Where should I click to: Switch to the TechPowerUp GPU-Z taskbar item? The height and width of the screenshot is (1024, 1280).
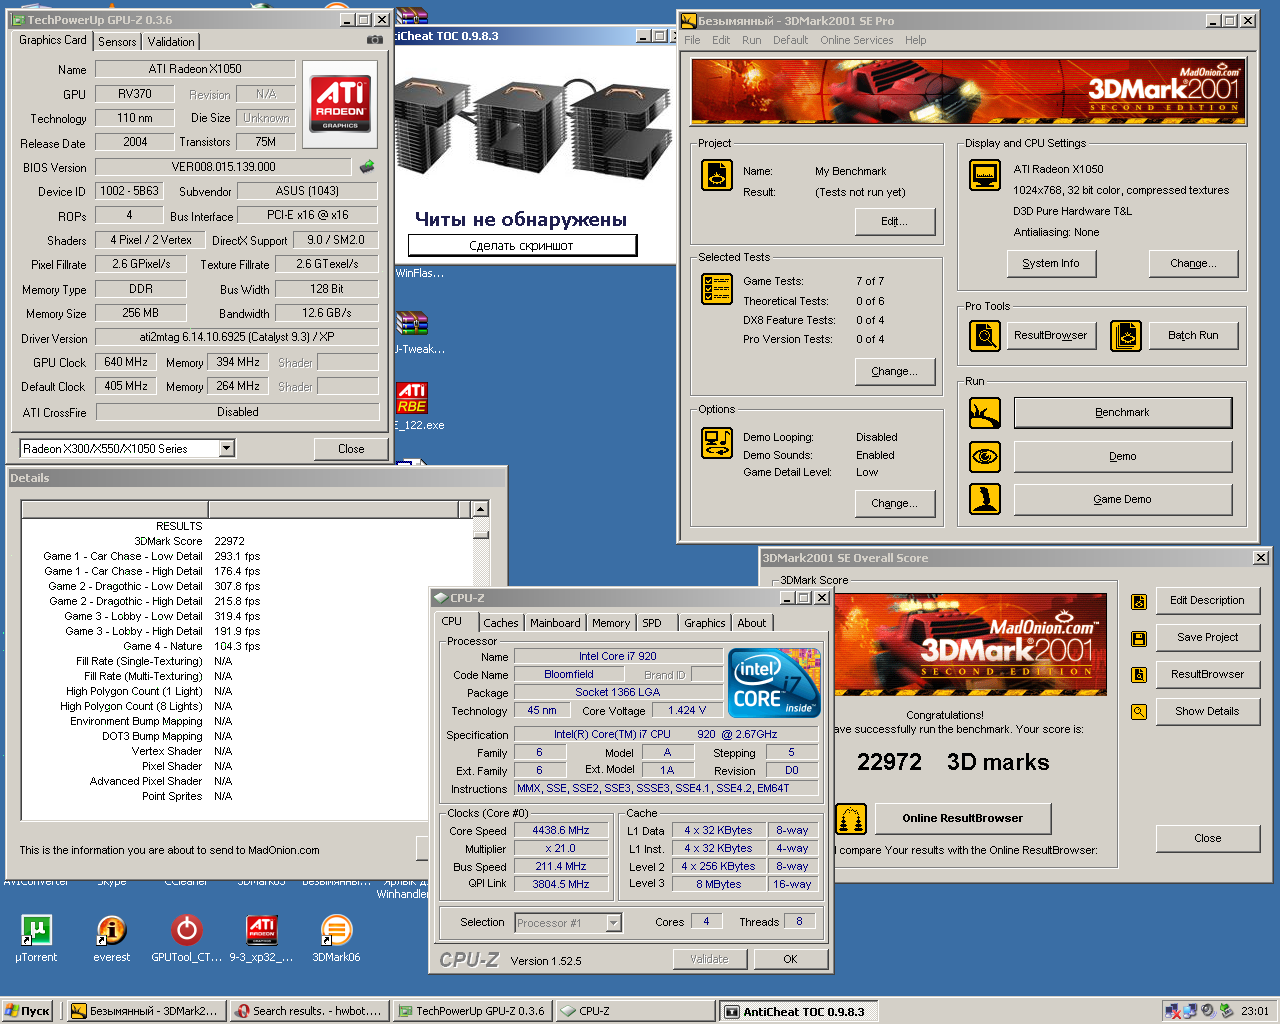coord(472,1011)
